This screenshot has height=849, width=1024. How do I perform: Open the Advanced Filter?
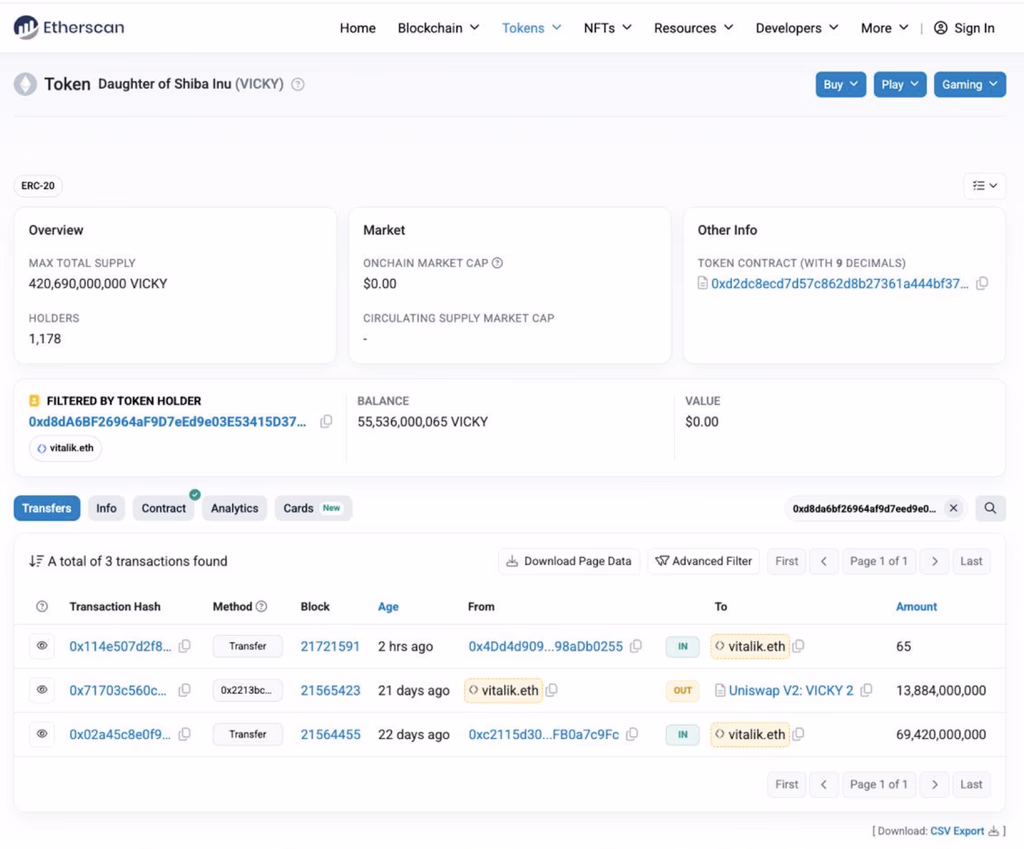703,561
